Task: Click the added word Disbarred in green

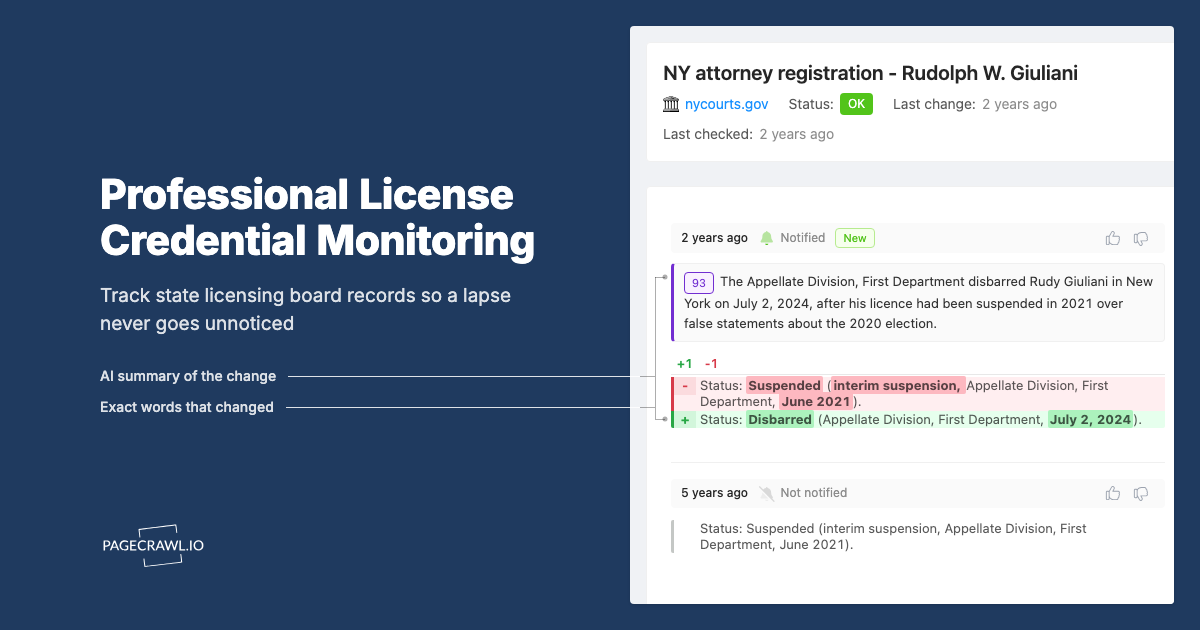Action: [x=780, y=420]
